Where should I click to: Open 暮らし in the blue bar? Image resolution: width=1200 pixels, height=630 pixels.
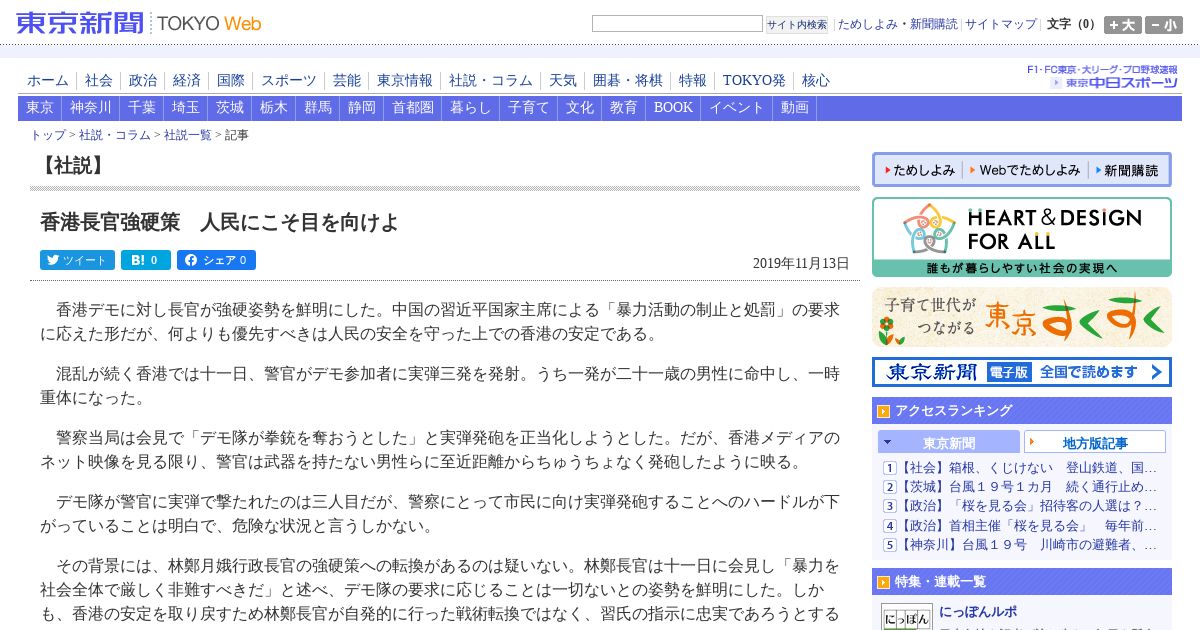tap(471, 108)
